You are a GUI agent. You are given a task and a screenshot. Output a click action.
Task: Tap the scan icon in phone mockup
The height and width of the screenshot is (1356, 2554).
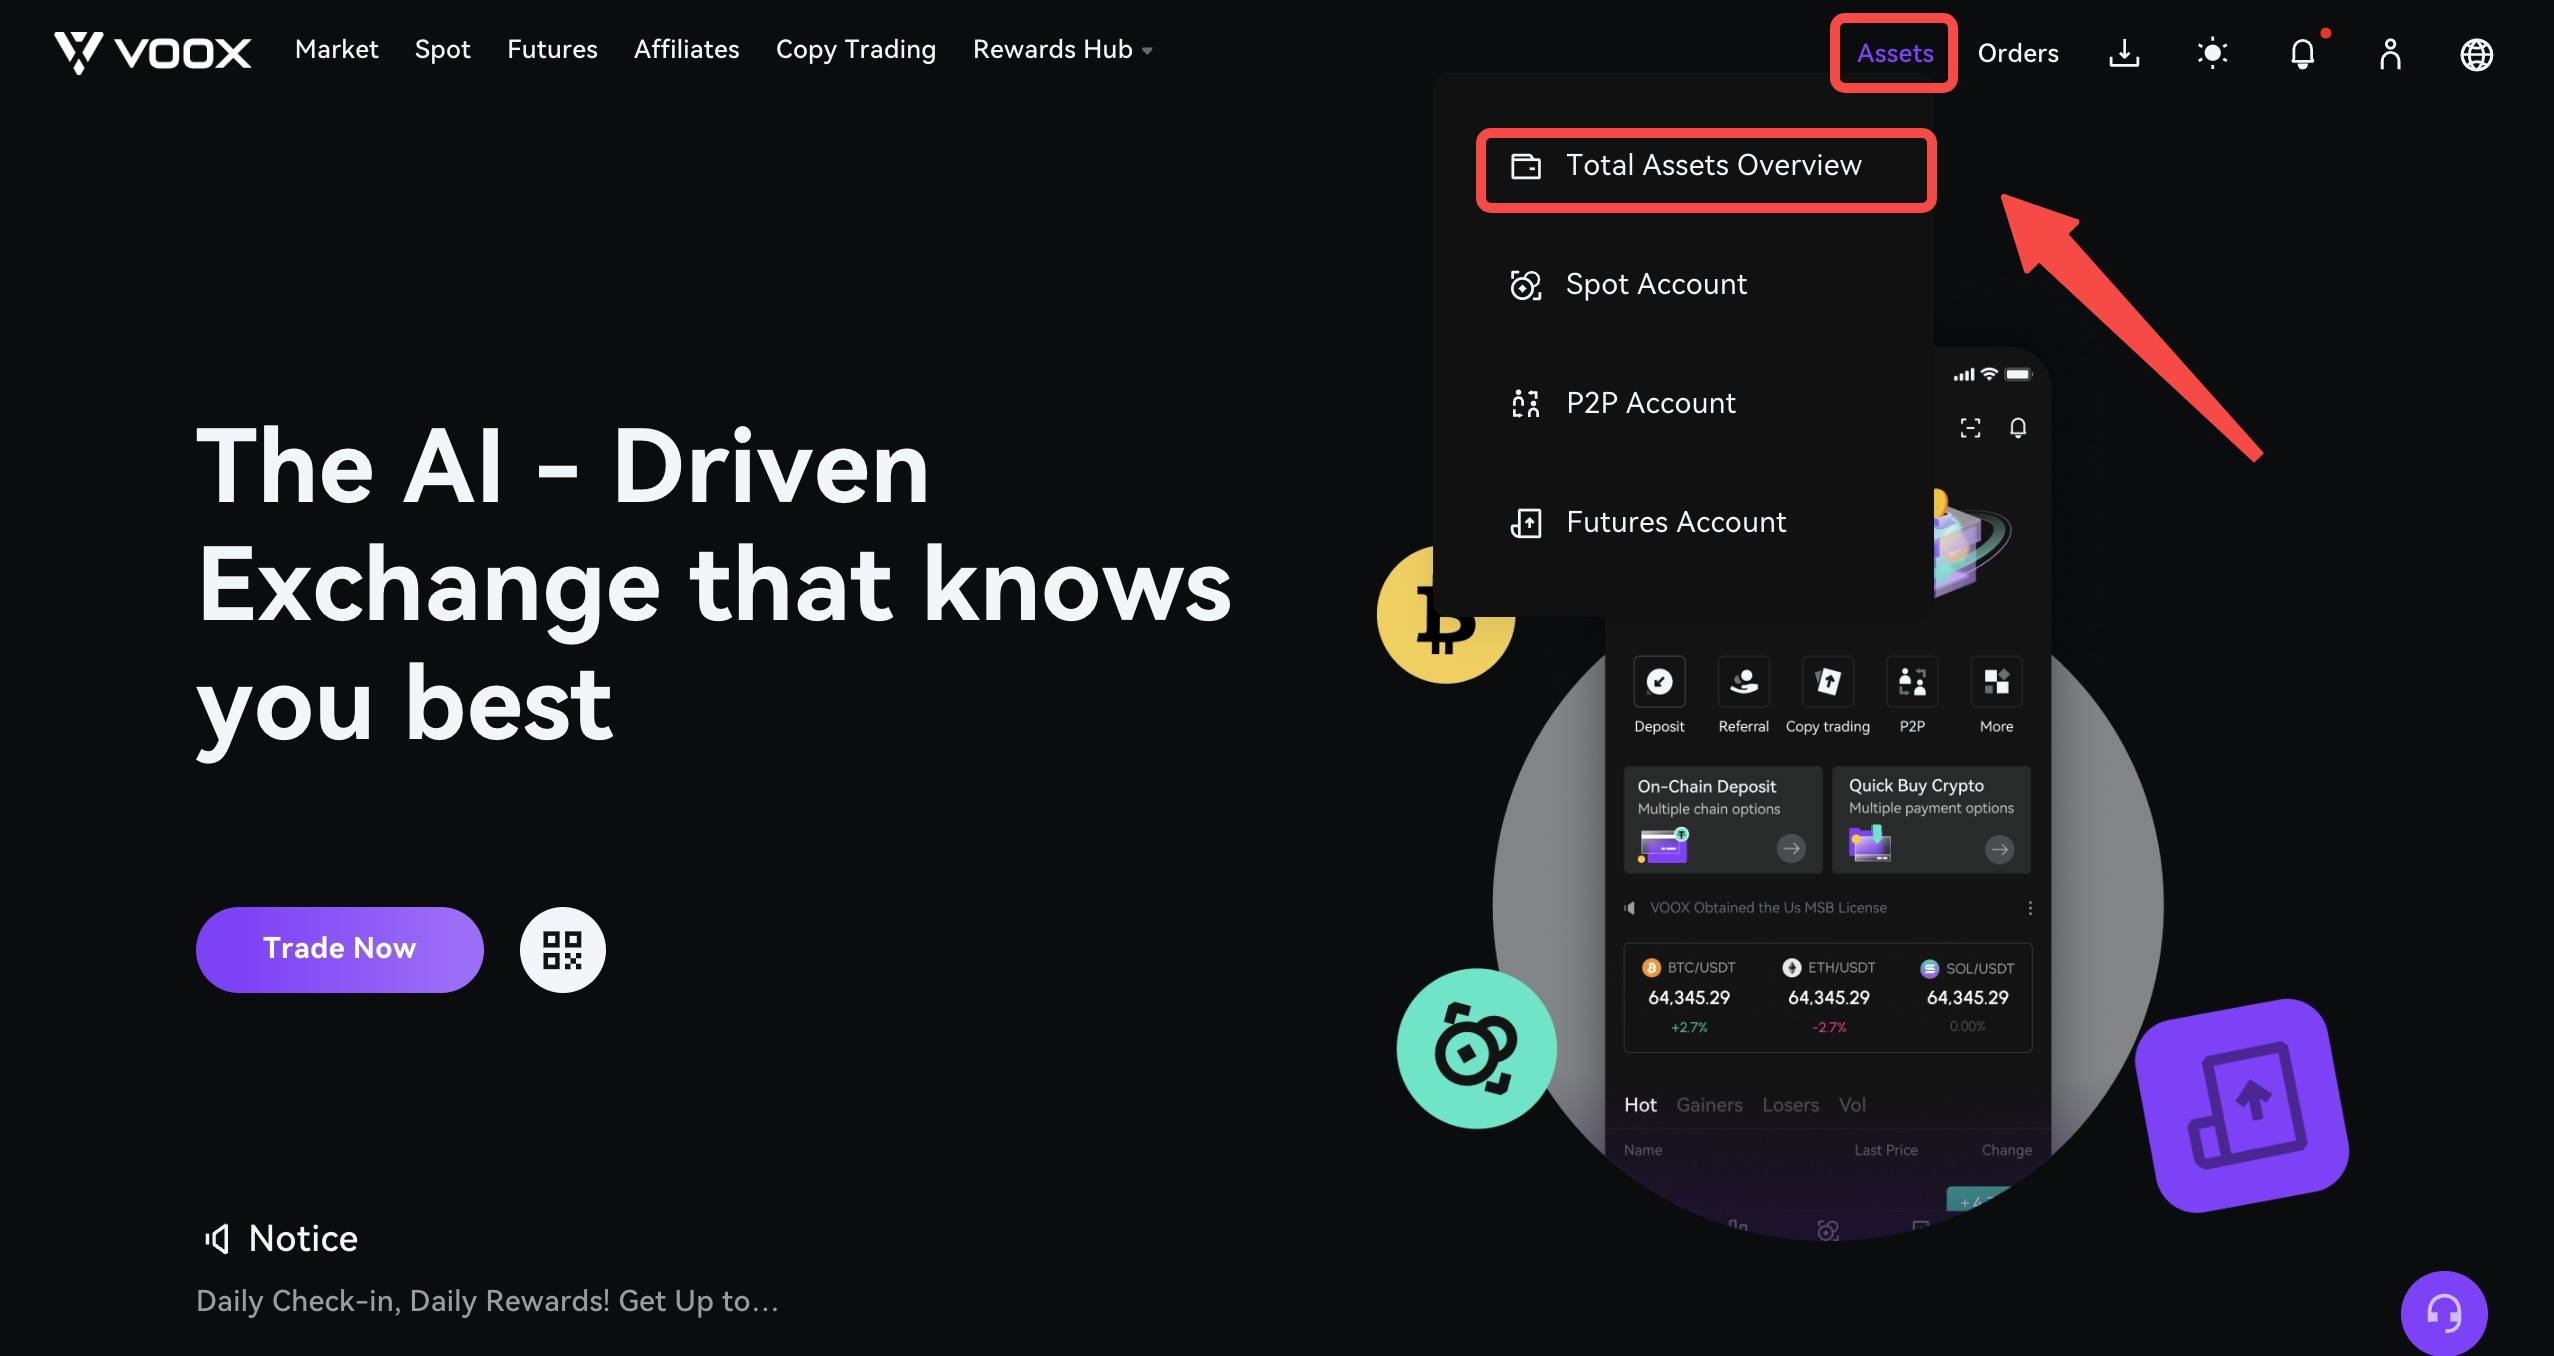[1970, 428]
